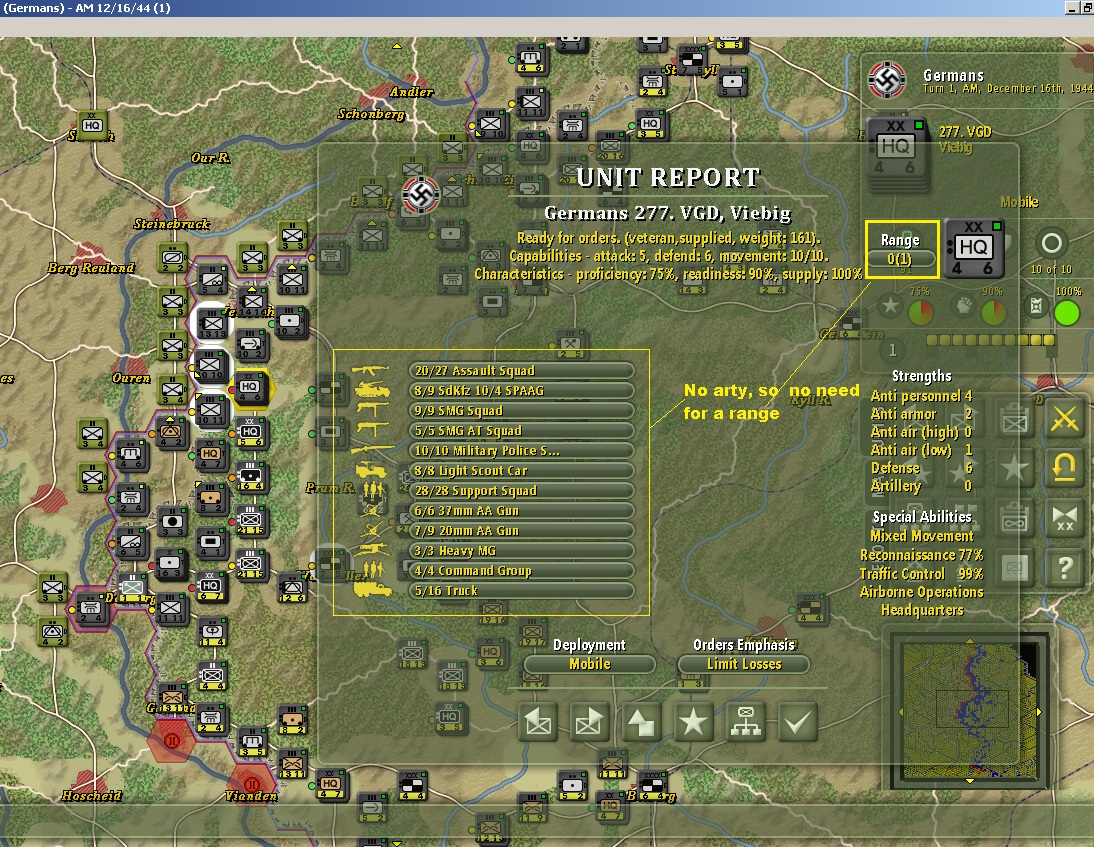Viewport: 1094px width, 847px height.
Task: Click the swastika roundel on the map
Action: tap(421, 194)
